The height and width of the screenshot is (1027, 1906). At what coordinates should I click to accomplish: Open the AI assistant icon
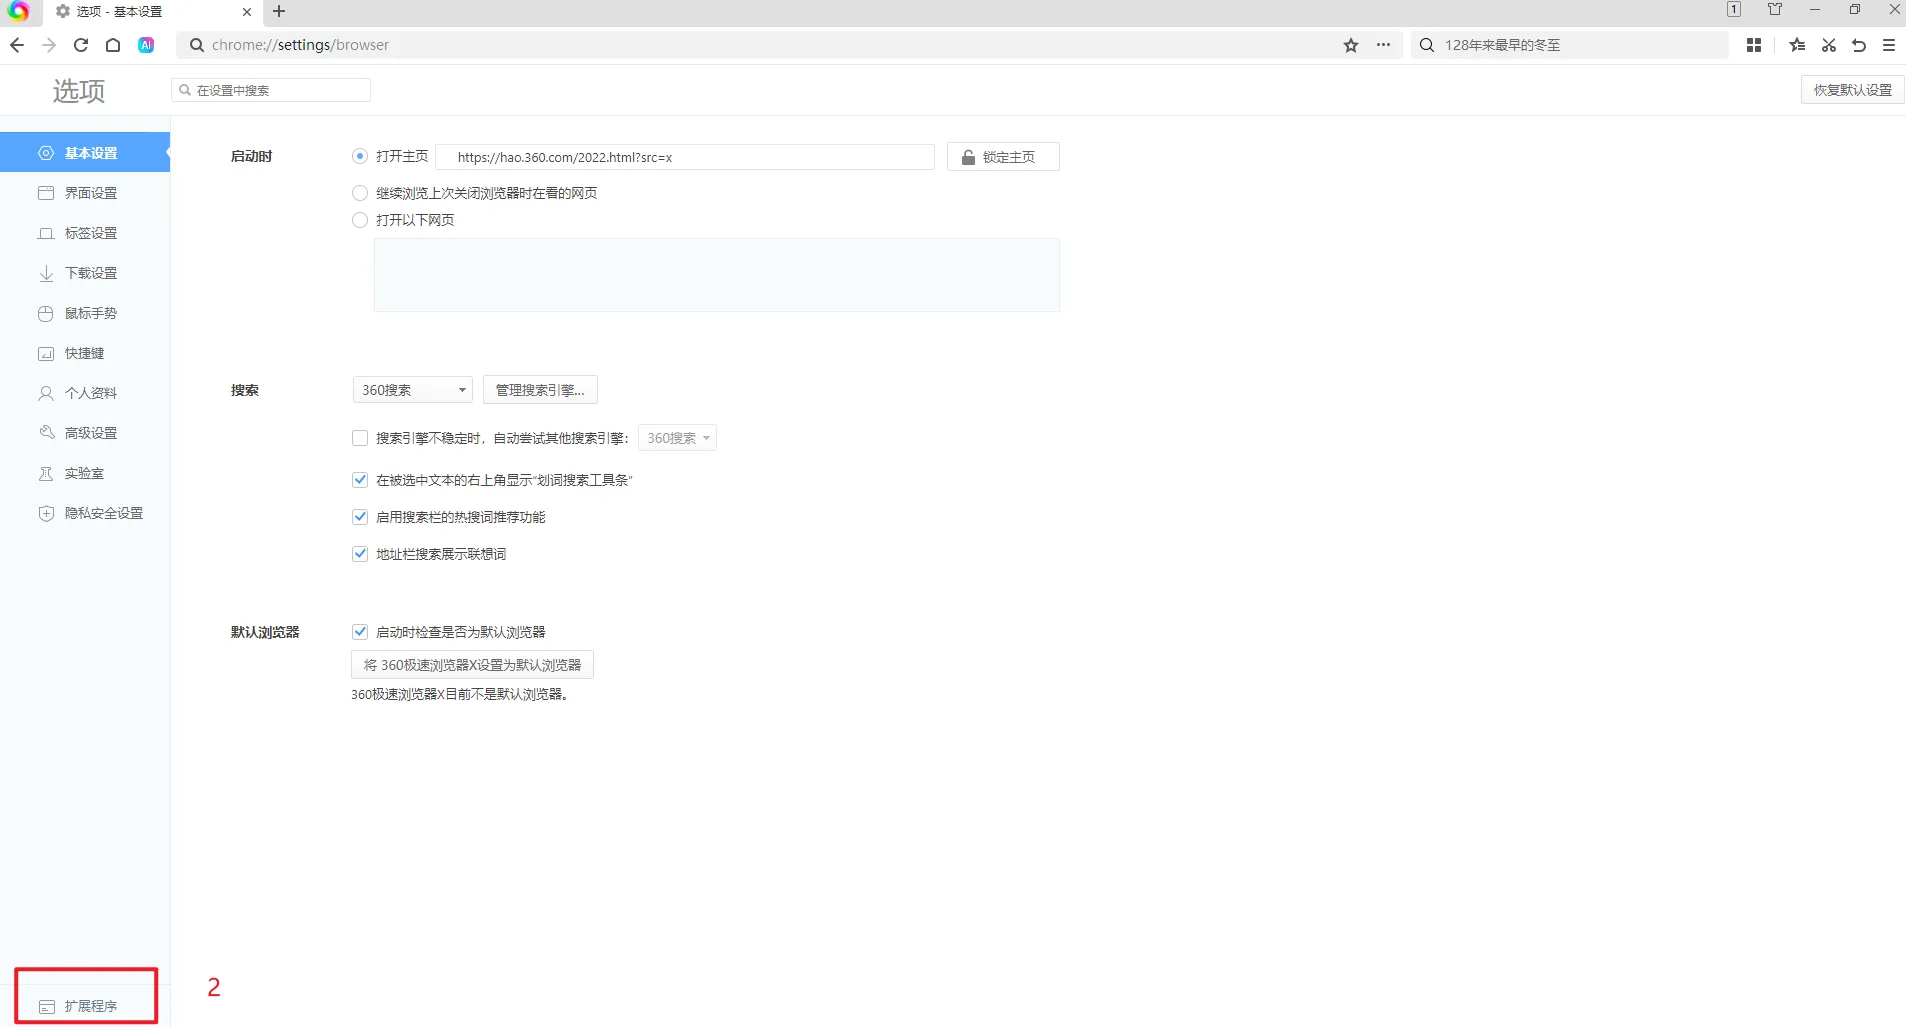click(146, 45)
